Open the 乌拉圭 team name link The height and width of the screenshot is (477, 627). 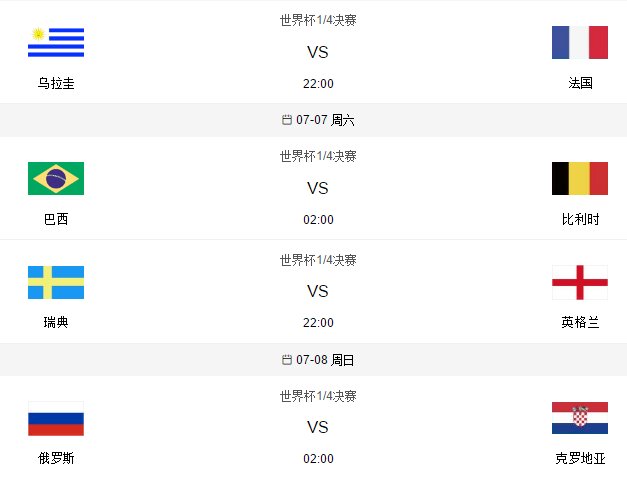(x=56, y=83)
